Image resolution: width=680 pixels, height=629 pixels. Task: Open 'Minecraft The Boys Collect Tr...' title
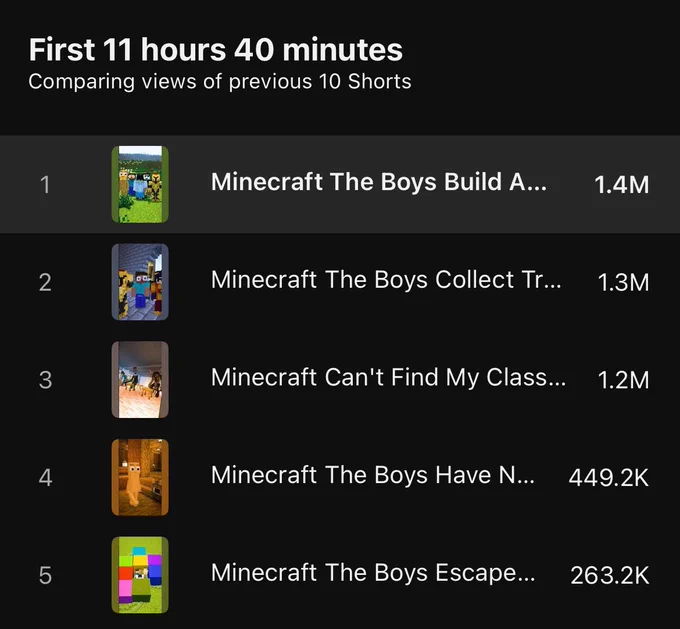(386, 279)
